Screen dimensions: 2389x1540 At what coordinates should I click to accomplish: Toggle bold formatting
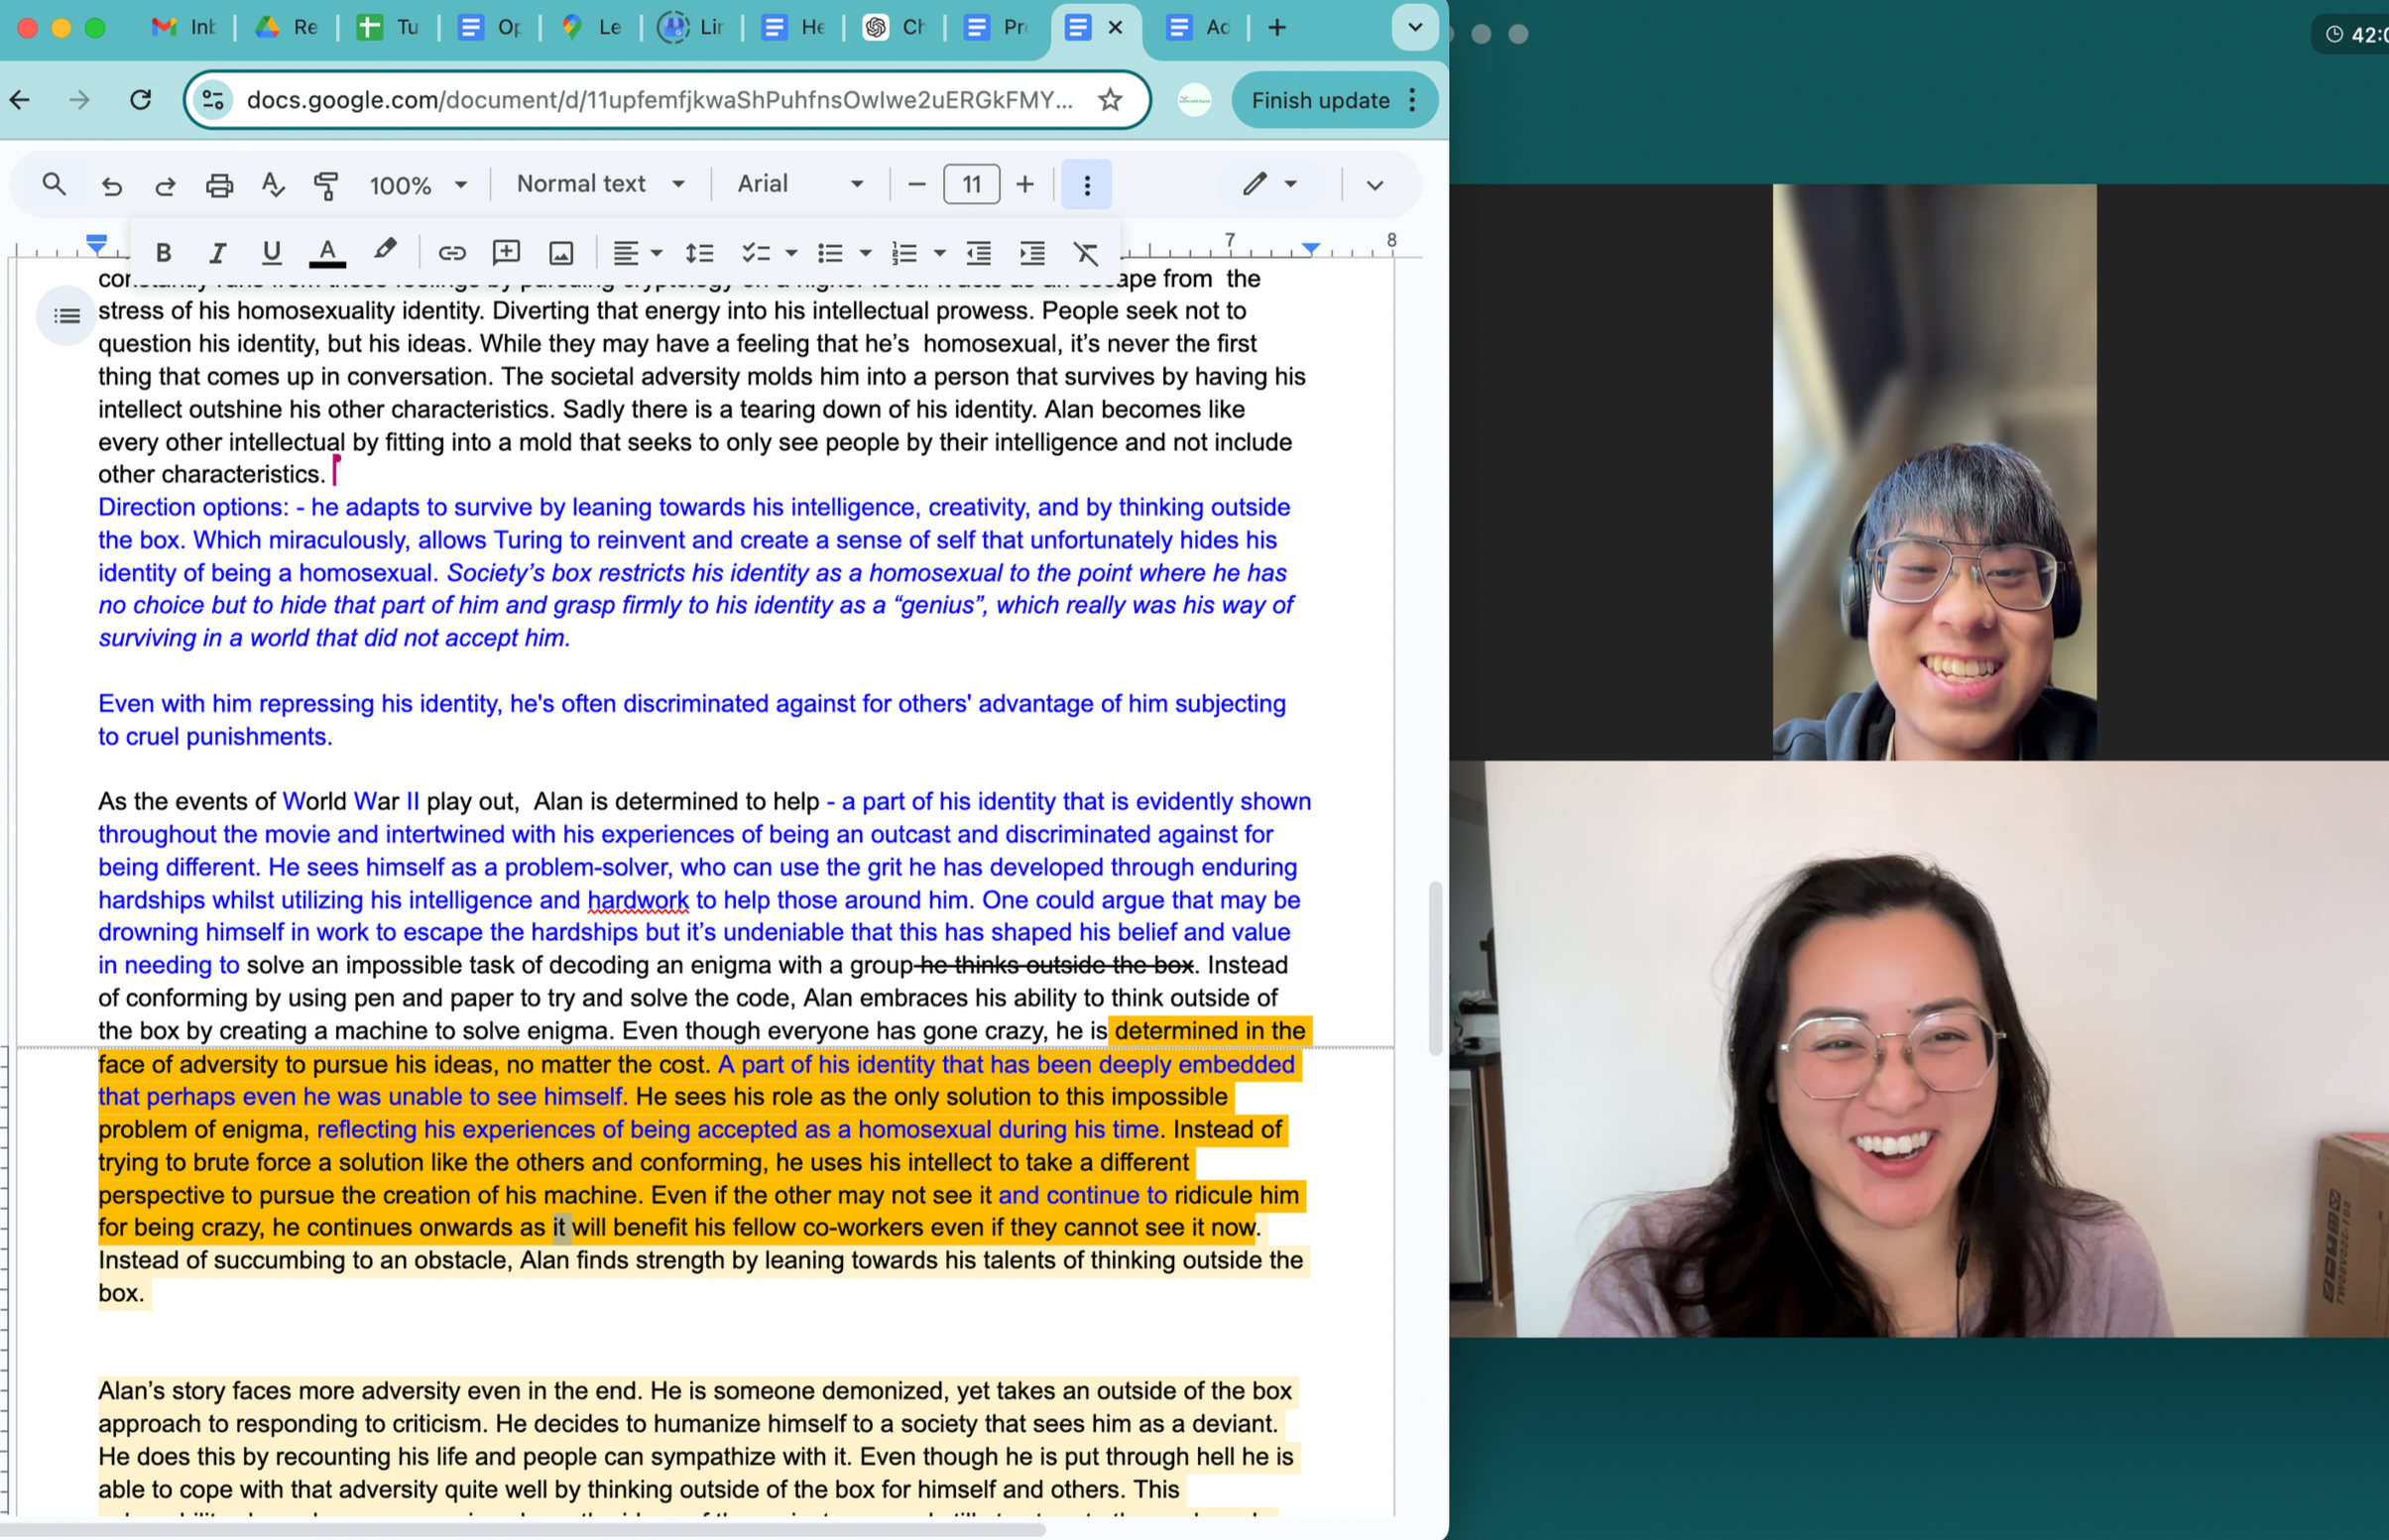click(163, 252)
